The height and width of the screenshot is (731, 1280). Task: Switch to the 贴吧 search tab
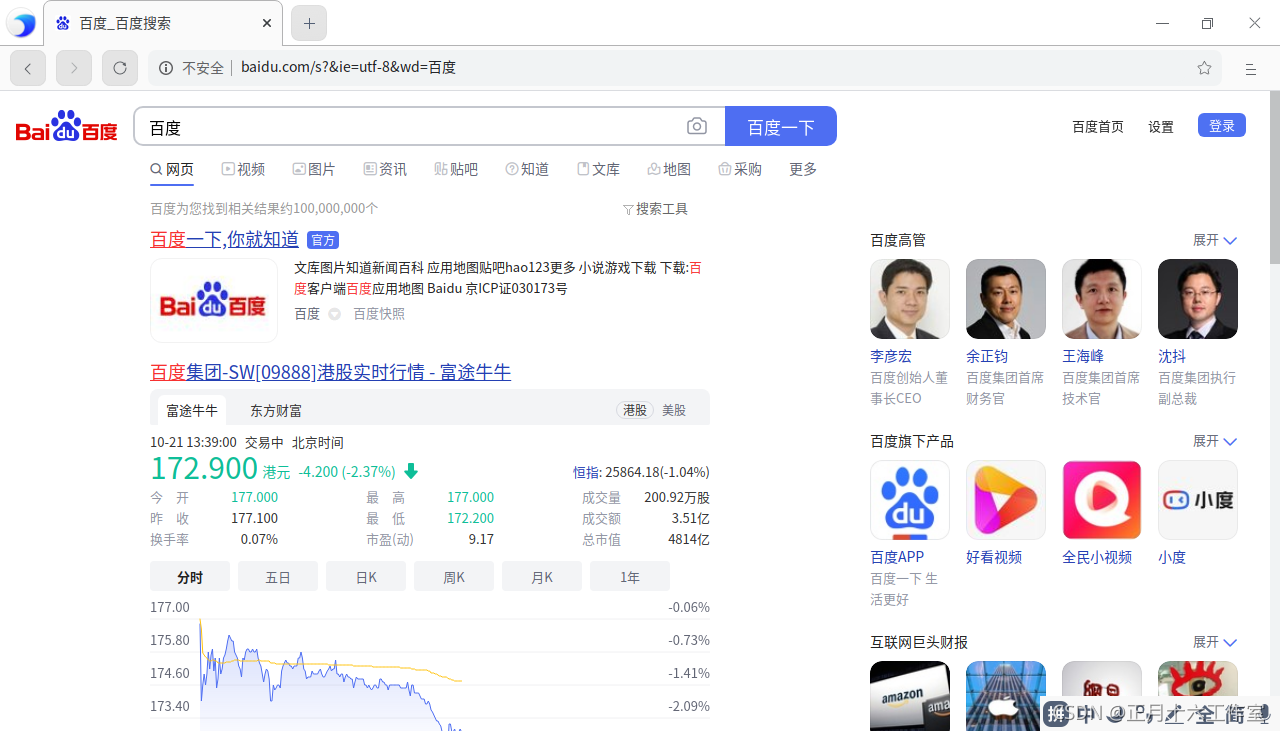coord(456,169)
